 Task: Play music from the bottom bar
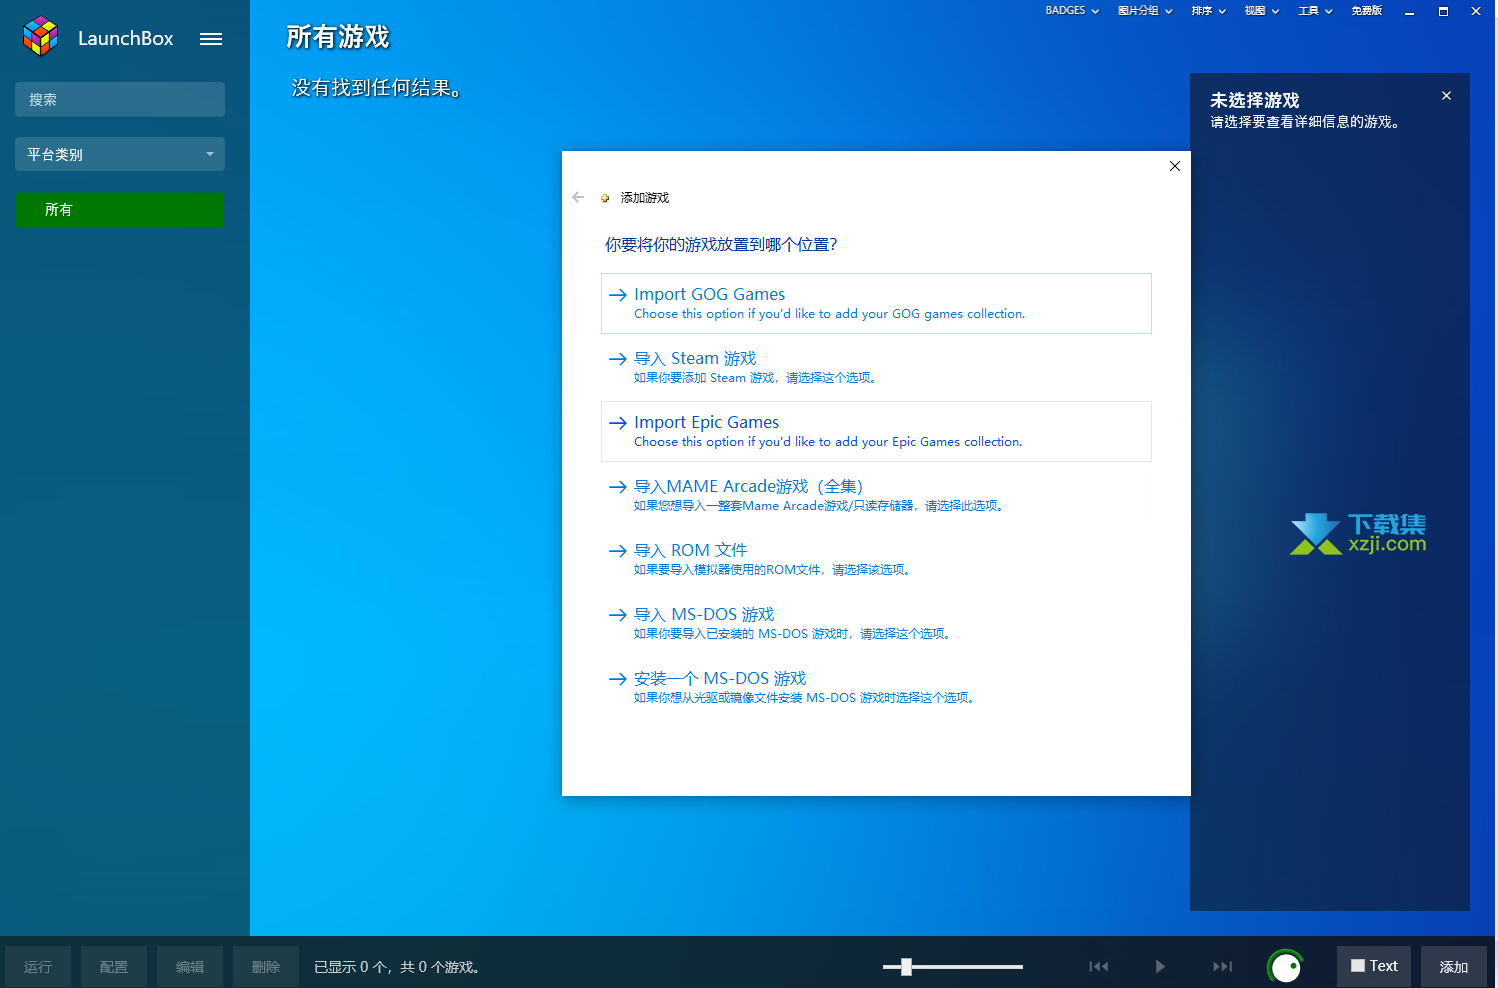point(1160,966)
